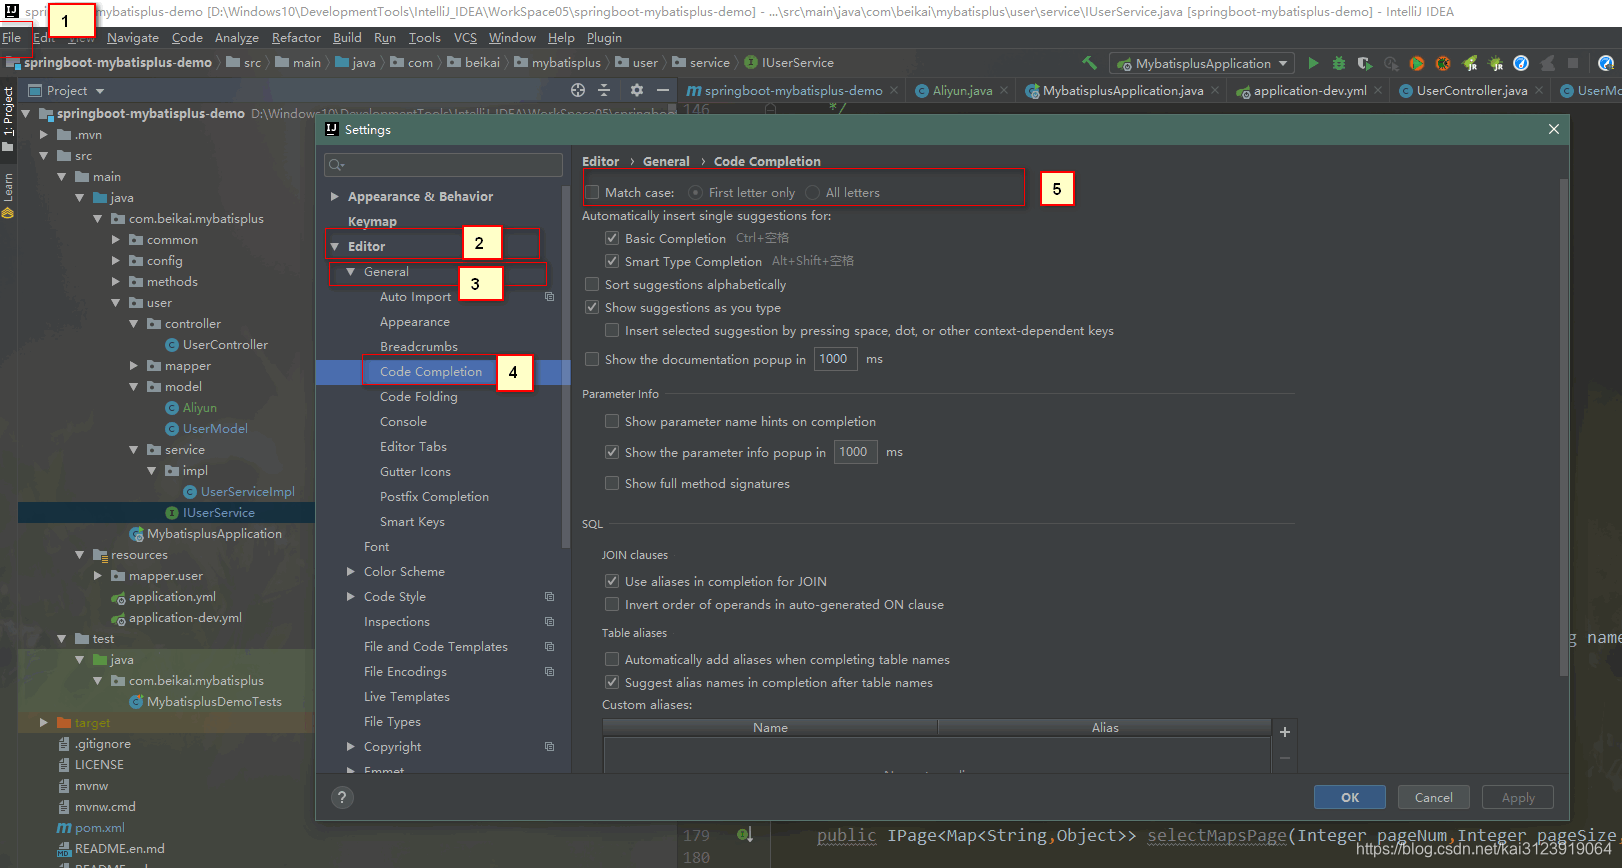Select the First letter only radio button

(696, 192)
